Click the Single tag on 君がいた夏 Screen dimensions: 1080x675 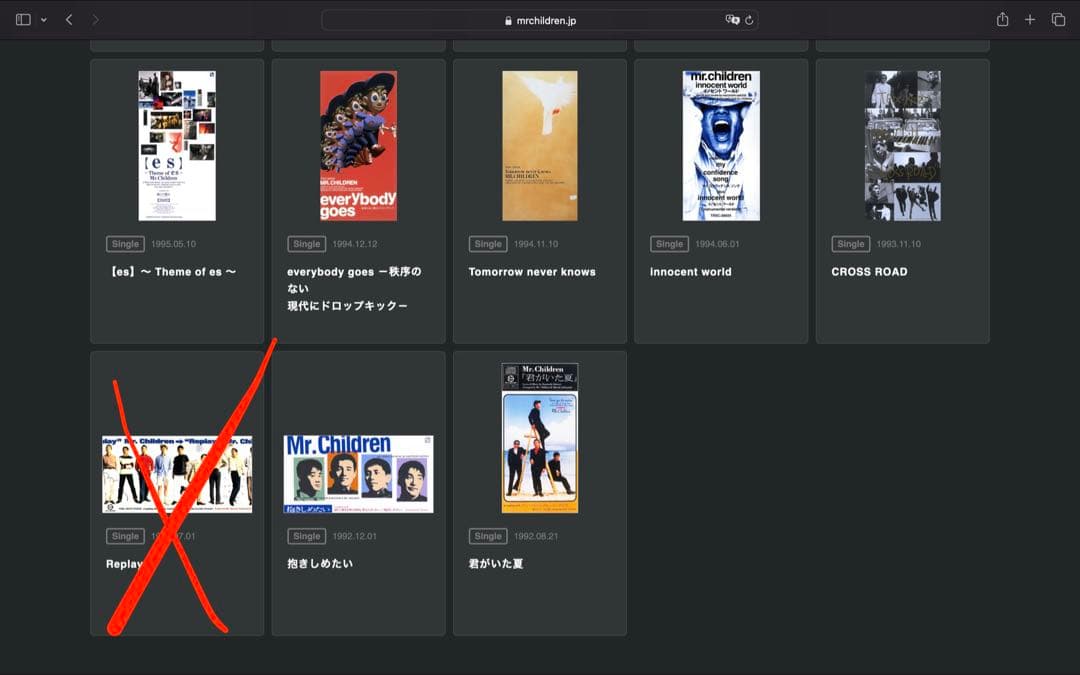coord(488,536)
